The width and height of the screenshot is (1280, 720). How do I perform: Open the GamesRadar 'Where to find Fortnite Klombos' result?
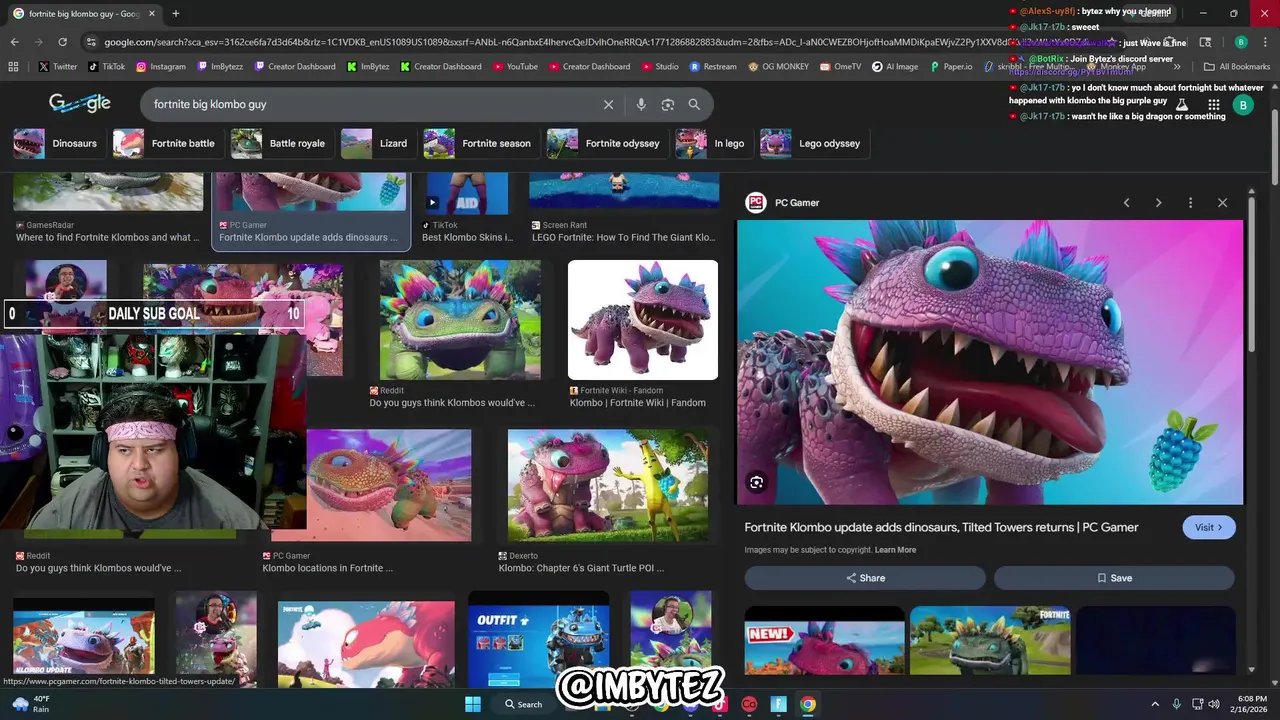108,237
